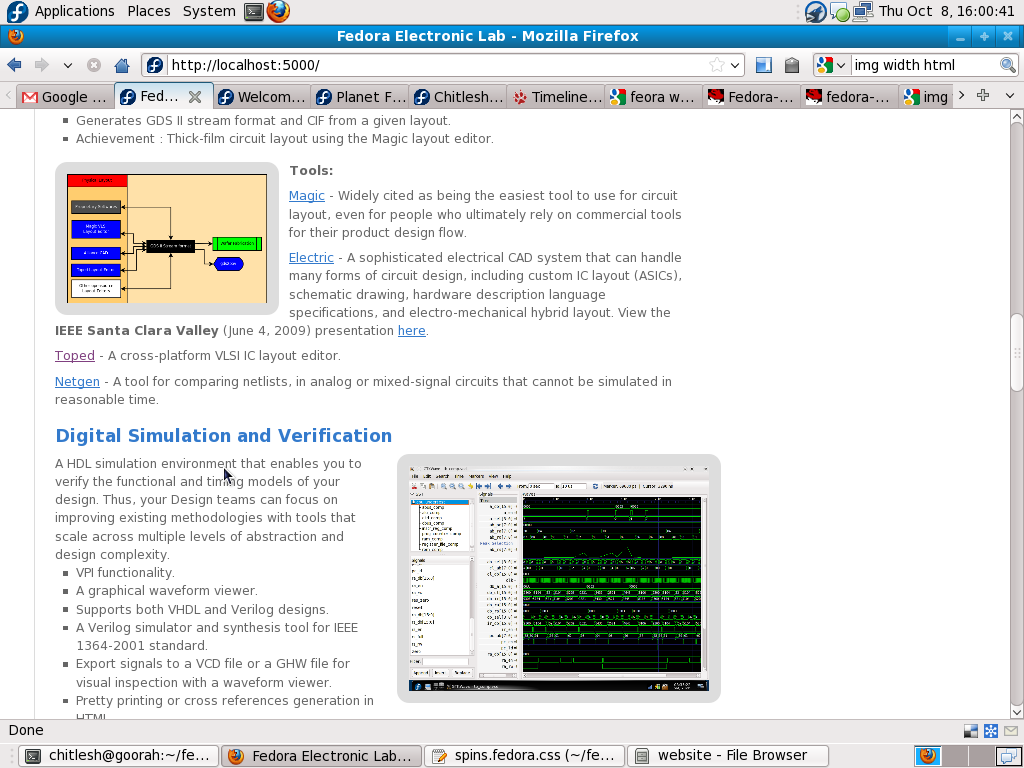Click the status bar mail envelope icon
This screenshot has width=1024, height=768.
(x=1011, y=731)
